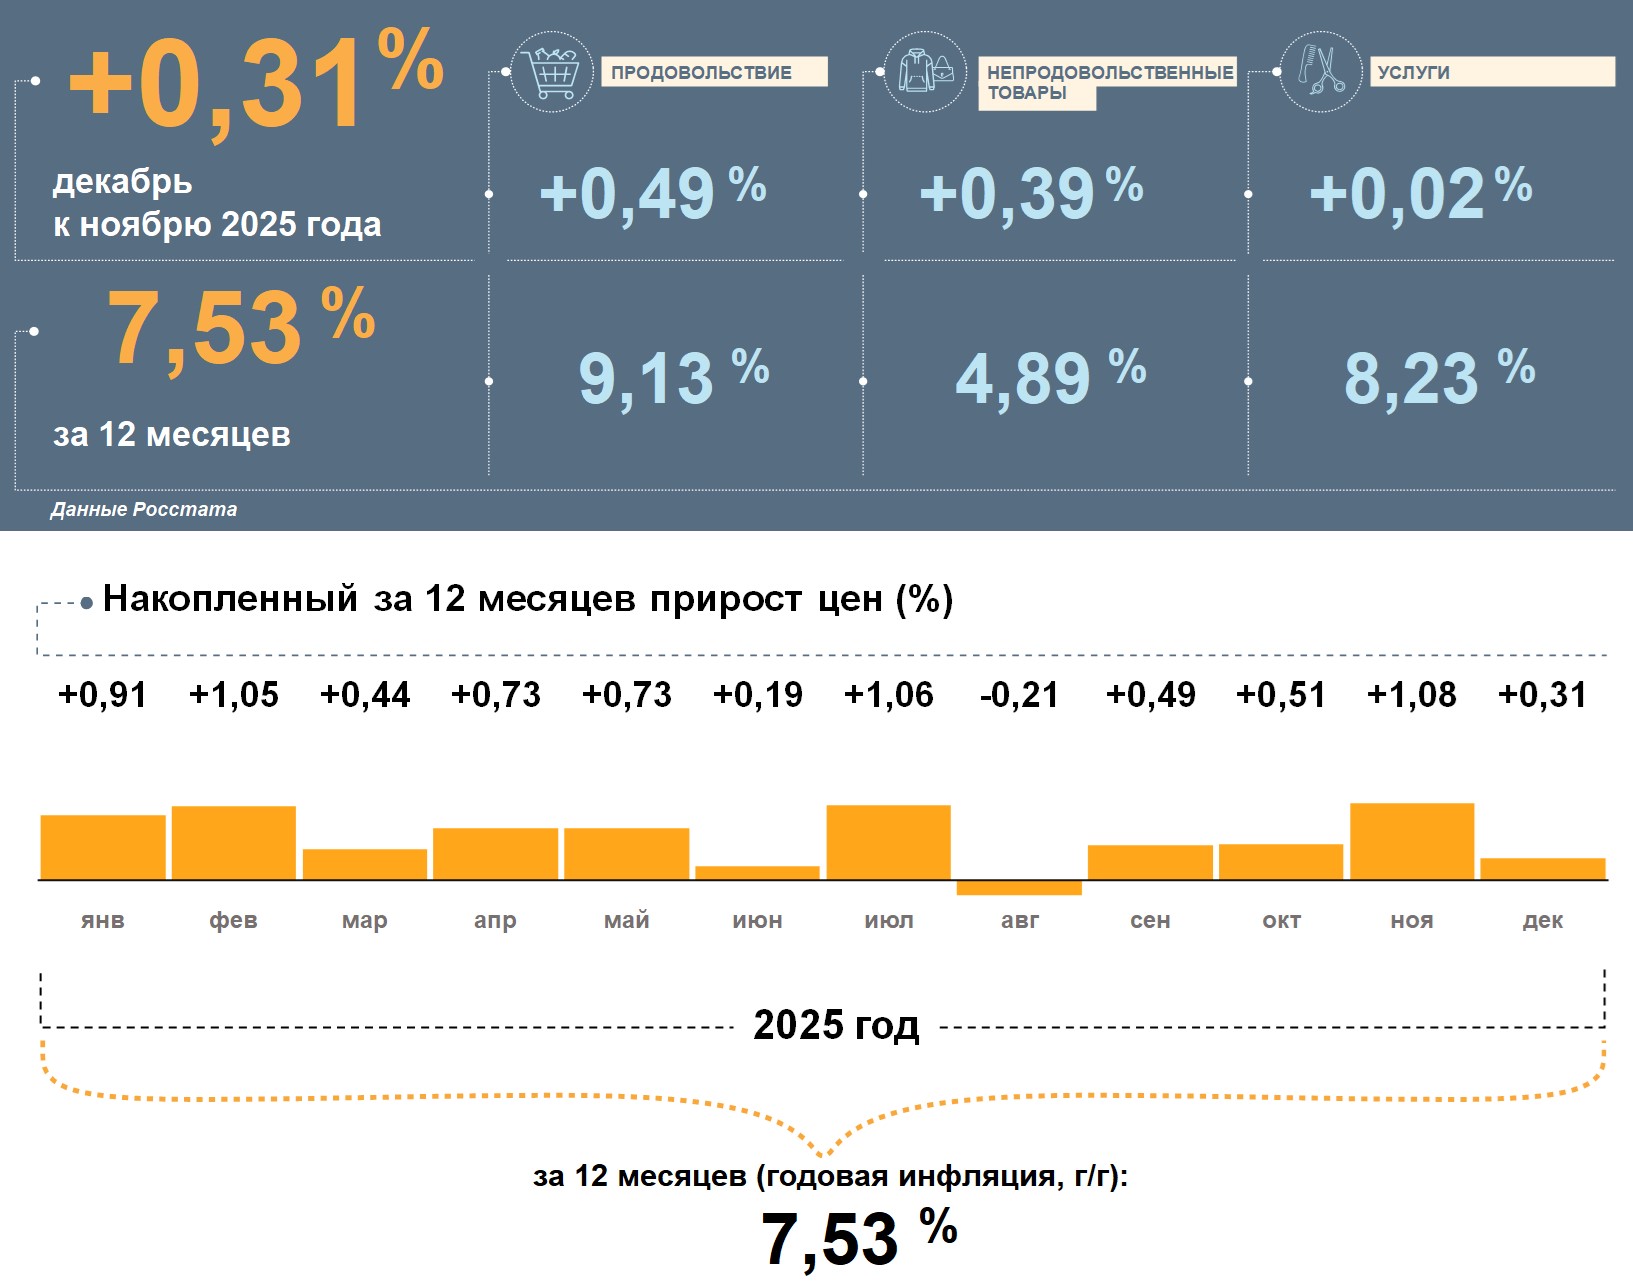Select the НЕПРОДОВОЛЬСТВЕННЫЕ ТОВАРЫ label
The height and width of the screenshot is (1285, 1633).
tap(1108, 81)
